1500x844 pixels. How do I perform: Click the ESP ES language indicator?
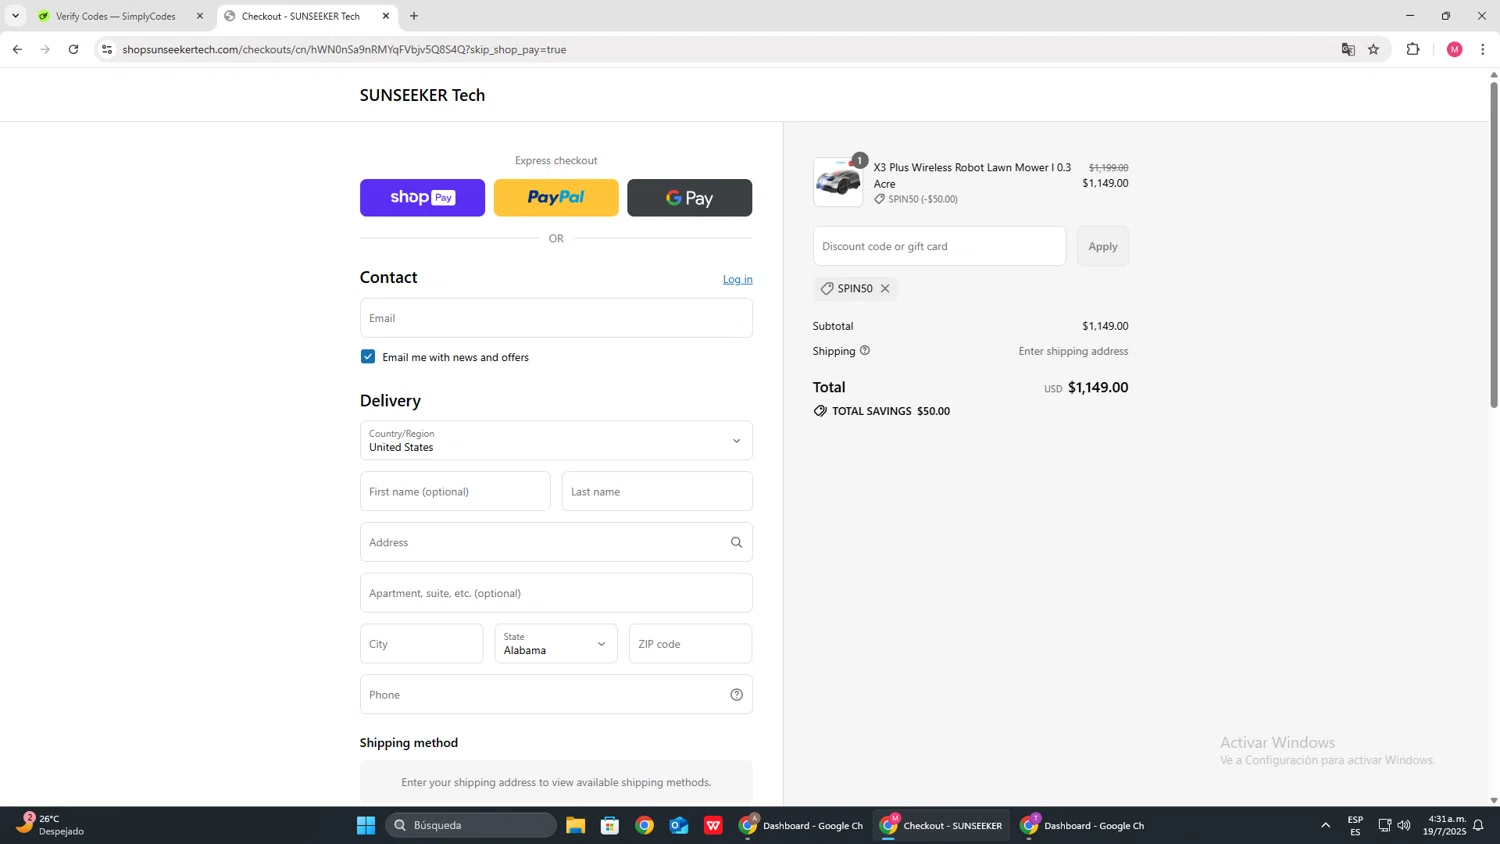[1356, 826]
